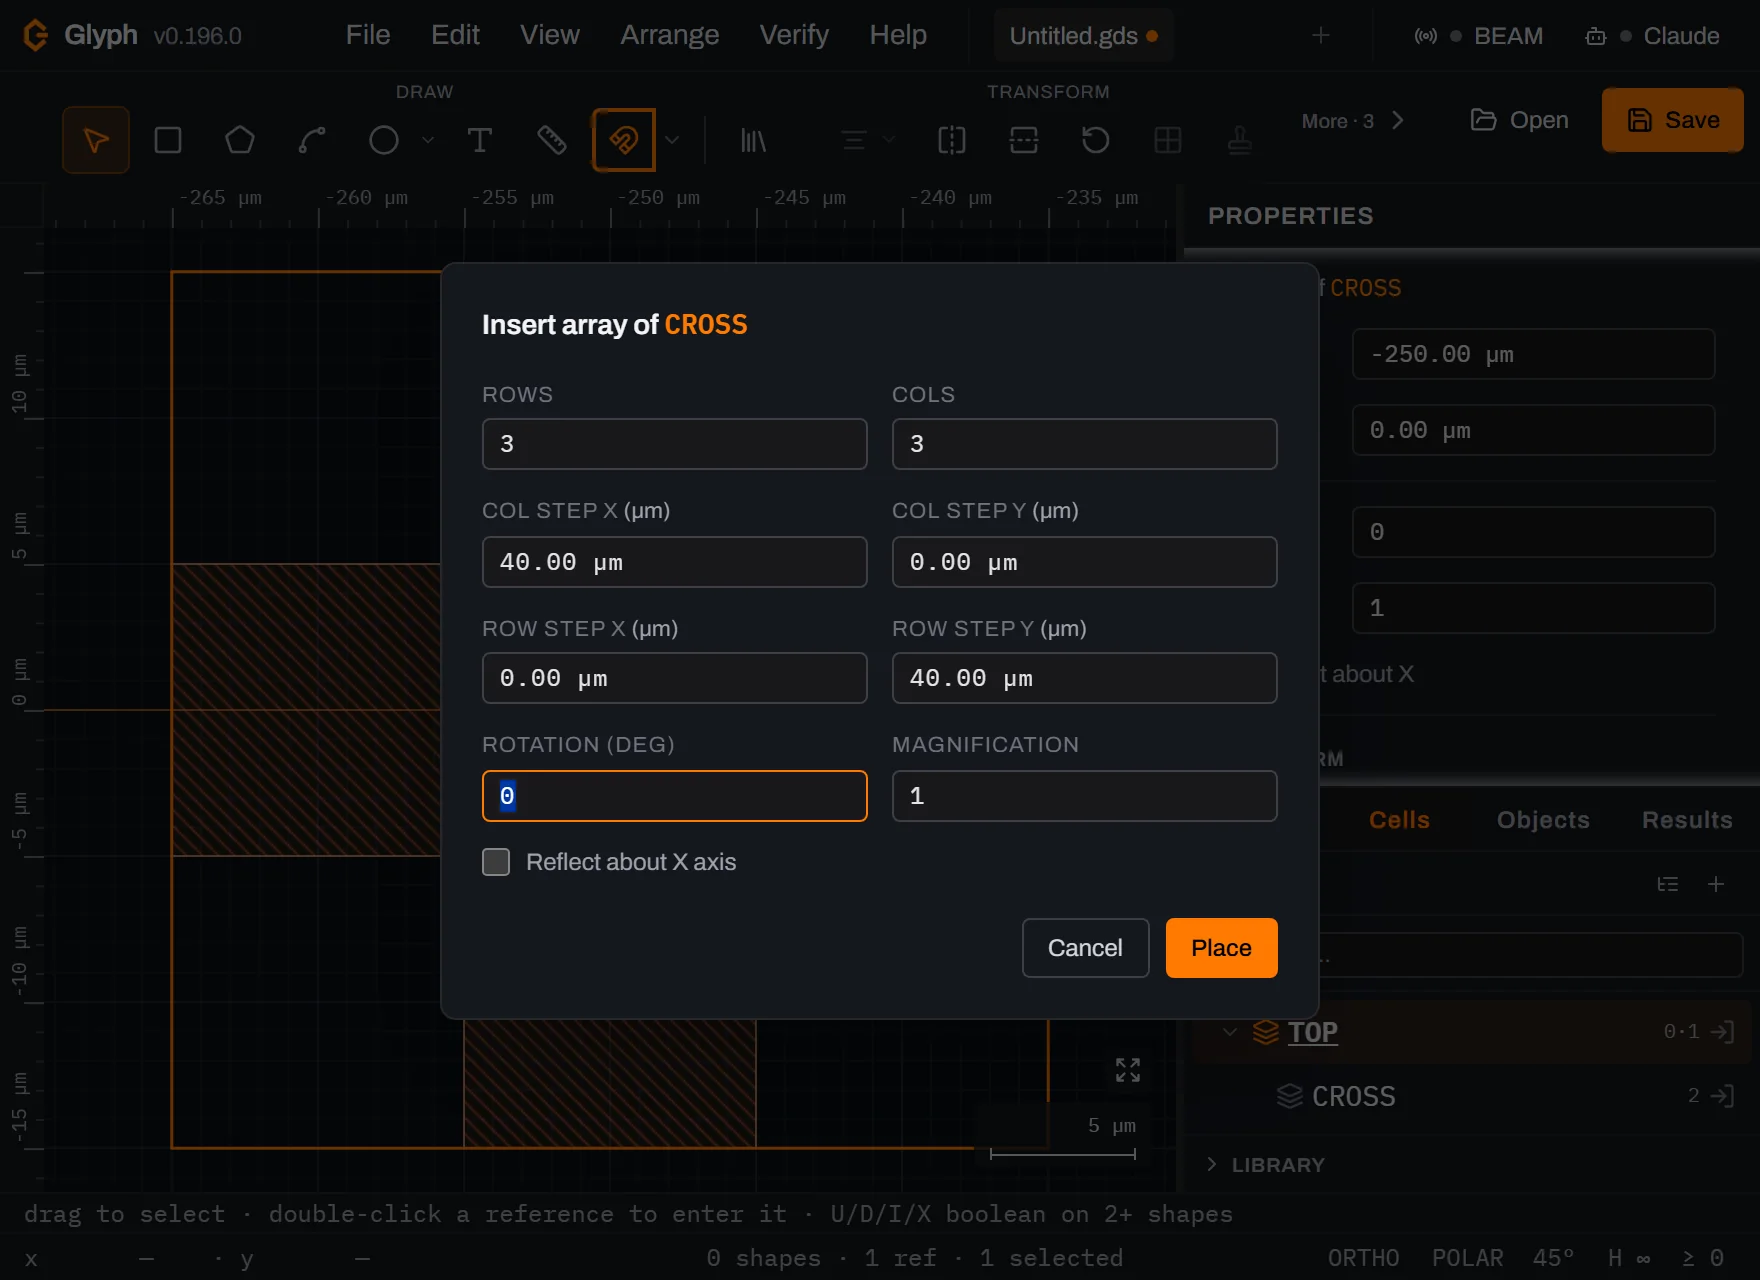This screenshot has width=1760, height=1280.
Task: Click the -250.00 µm properties field
Action: click(x=1534, y=354)
